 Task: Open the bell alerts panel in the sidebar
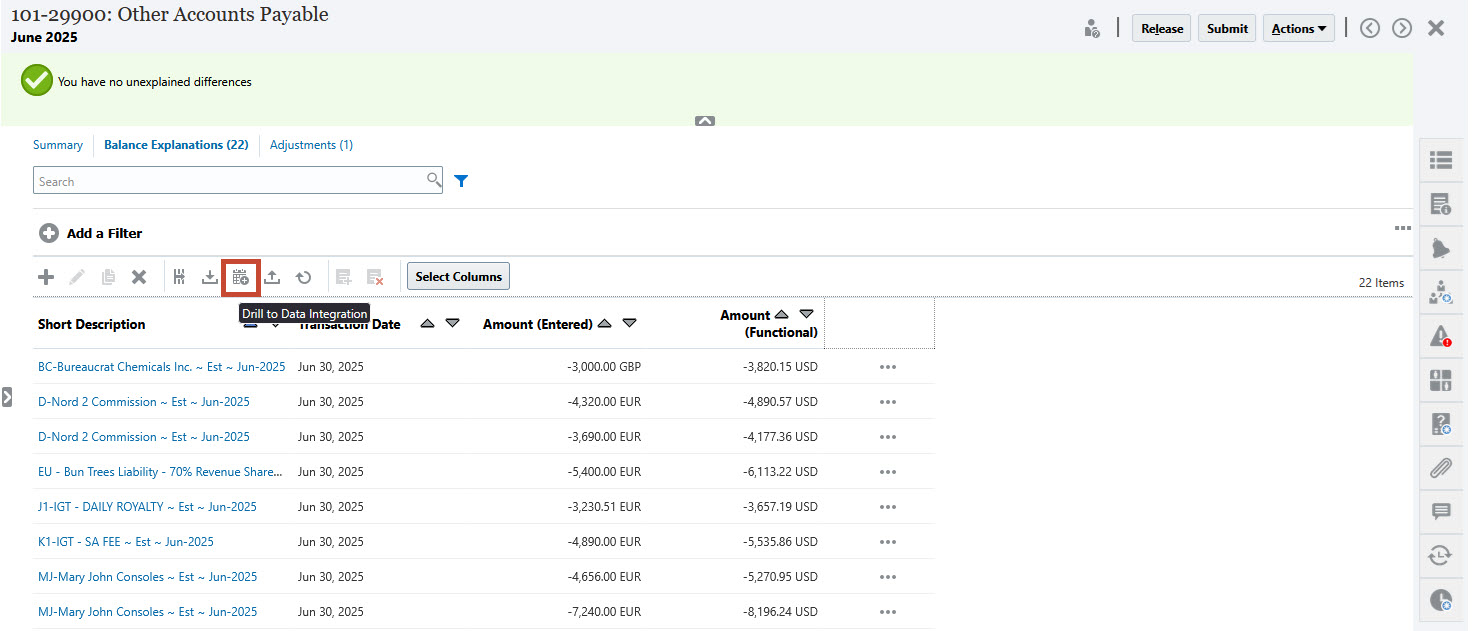click(x=1440, y=248)
